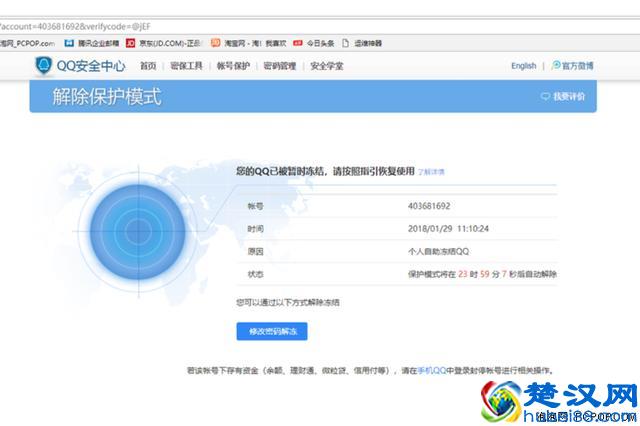The image size is (640, 426).
Task: Open the 密码管理 navigation item
Action: tap(280, 66)
